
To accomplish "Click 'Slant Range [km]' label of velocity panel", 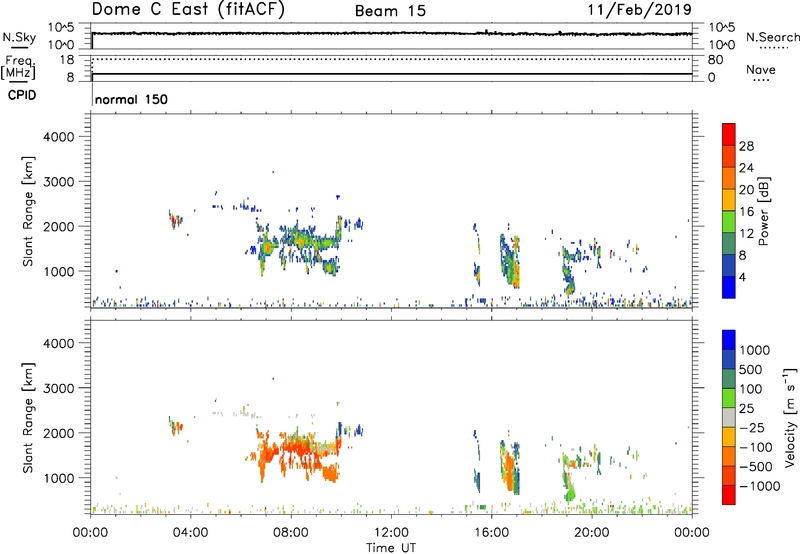I will (28, 418).
